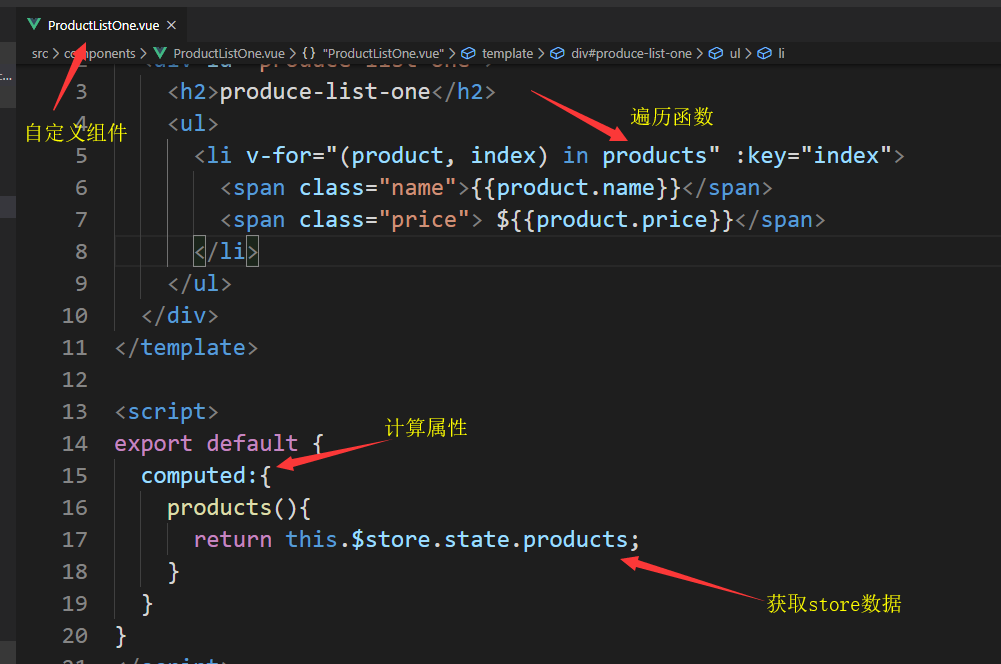
Task: Open ProductListOne.vue file breadcrumb
Action: point(227,53)
